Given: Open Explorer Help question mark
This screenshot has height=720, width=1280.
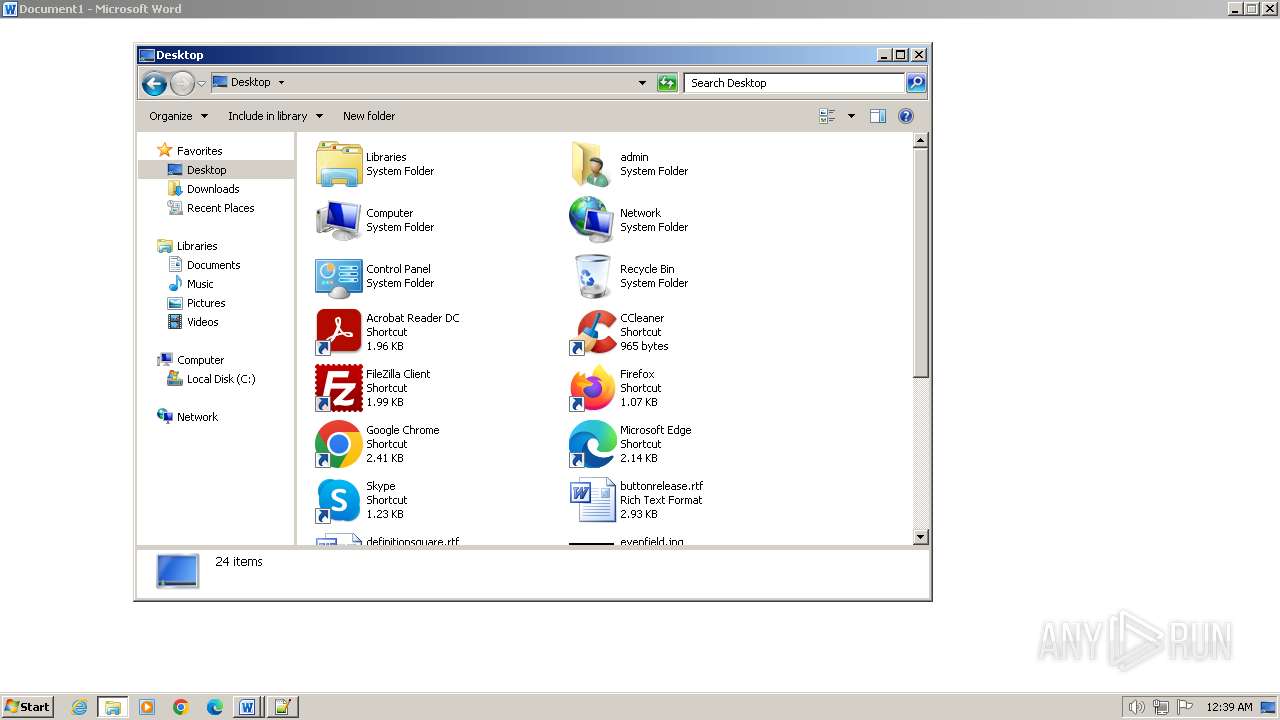Looking at the screenshot, I should click(x=906, y=116).
